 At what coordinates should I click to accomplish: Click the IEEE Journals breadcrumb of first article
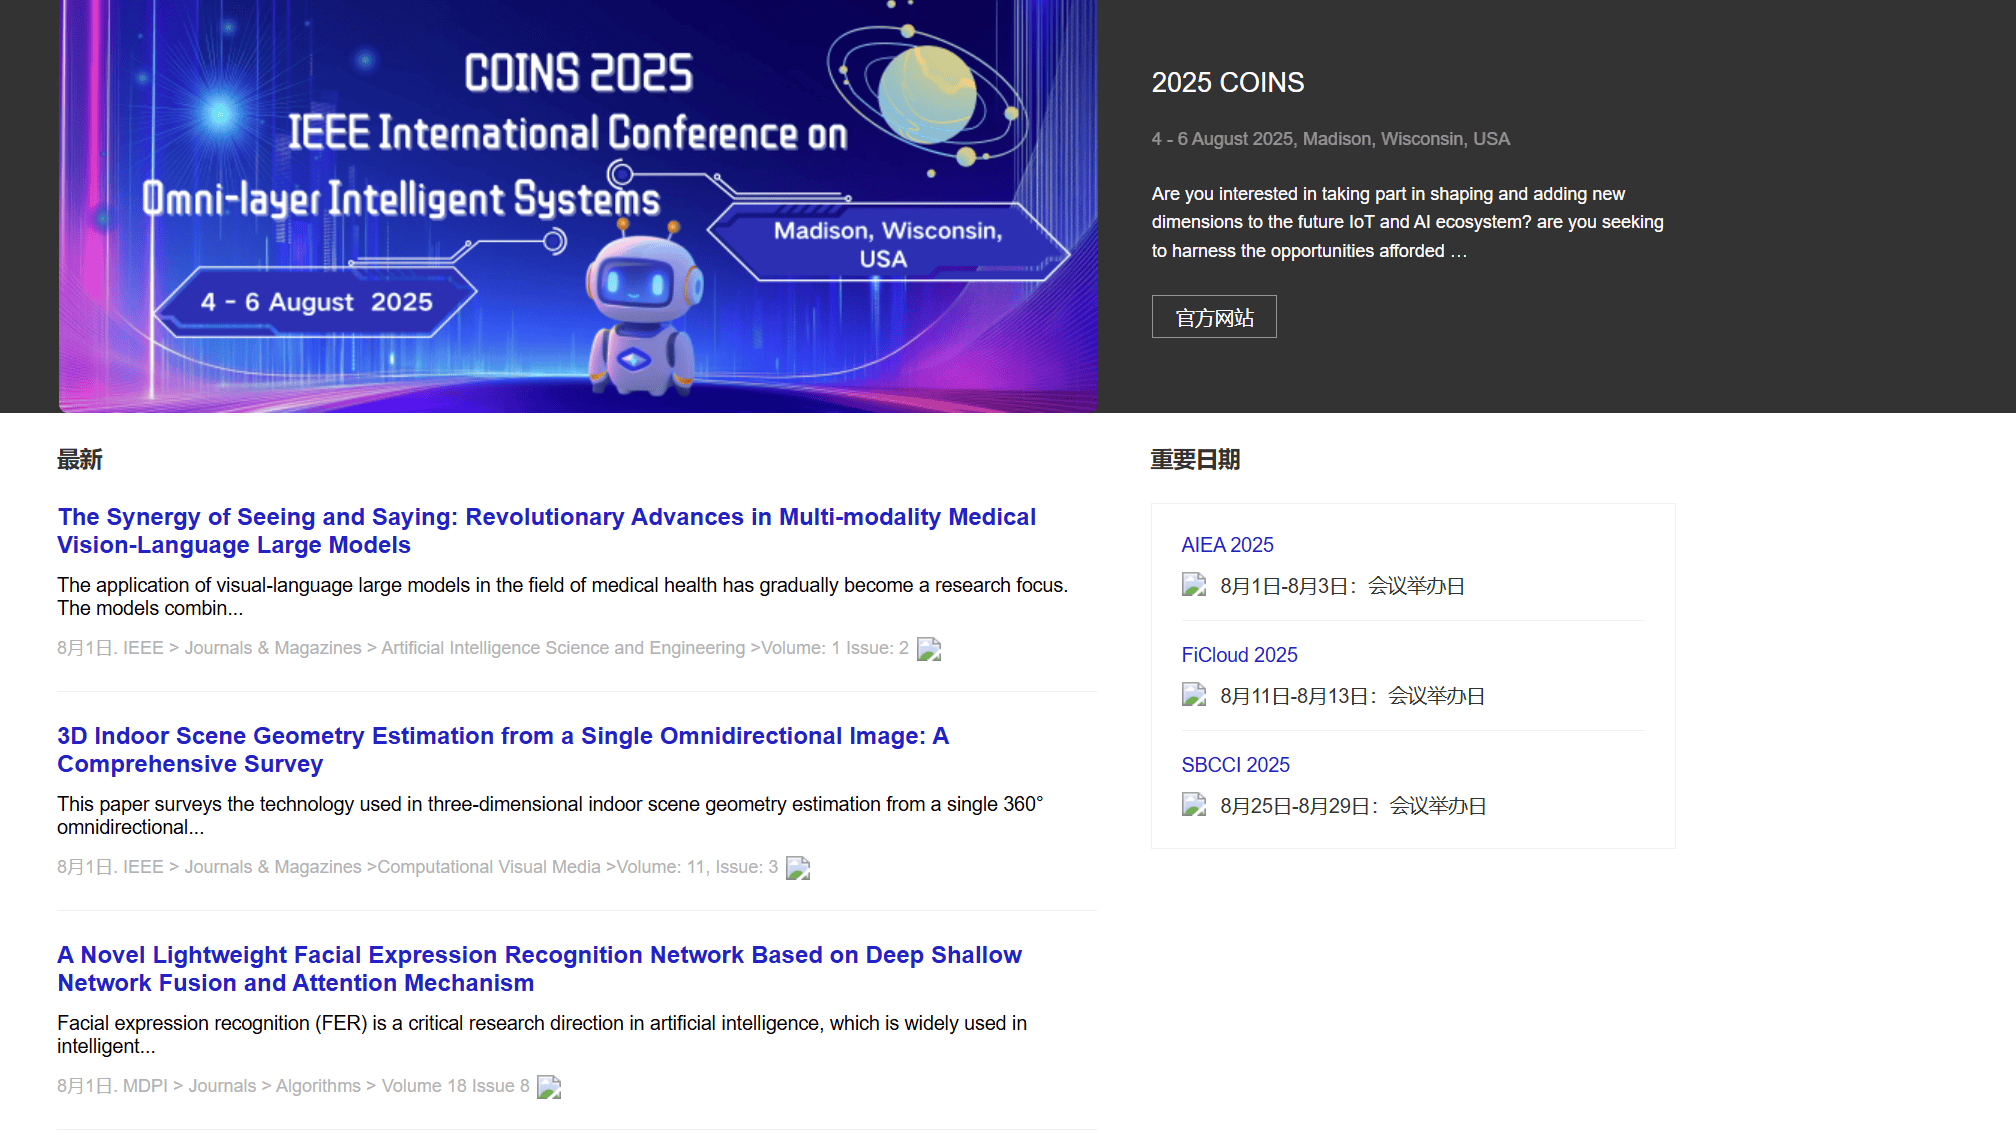pyautogui.click(x=240, y=648)
